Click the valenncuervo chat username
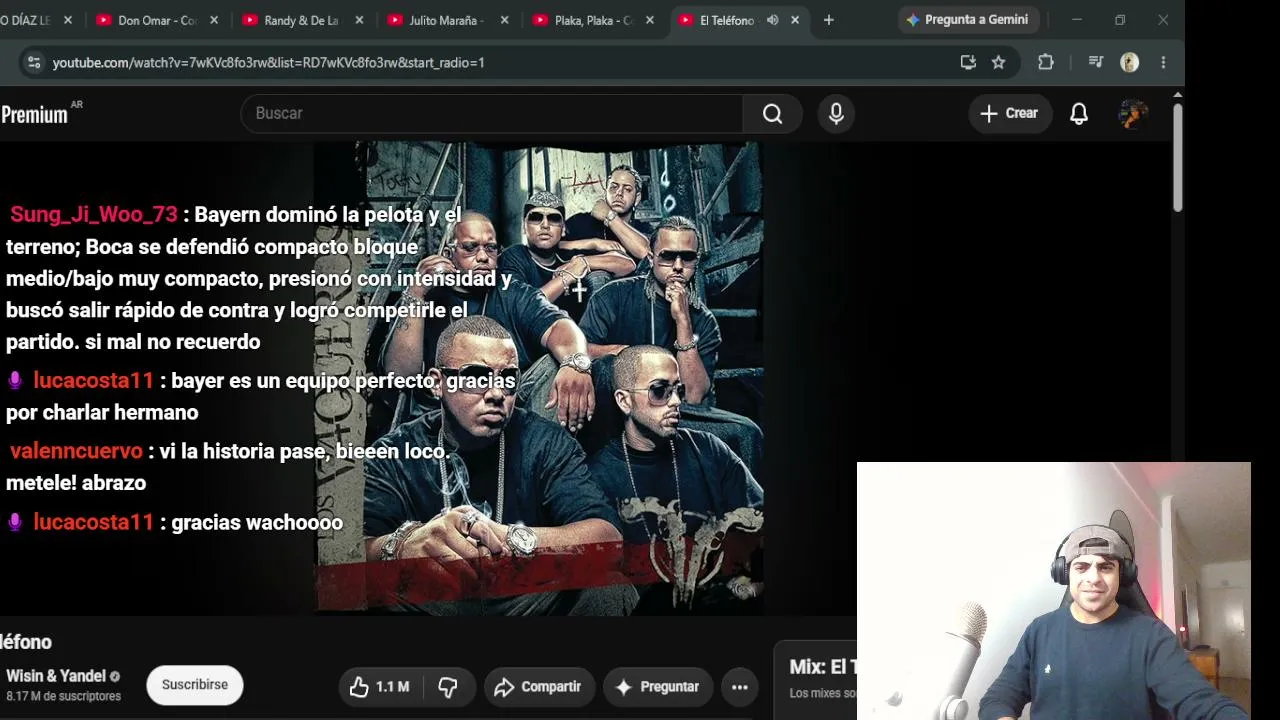The height and width of the screenshot is (720, 1280). point(76,451)
